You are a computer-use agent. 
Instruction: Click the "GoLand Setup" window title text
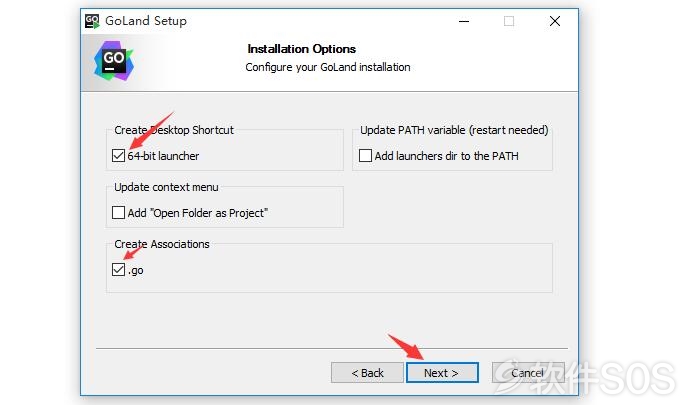(146, 21)
